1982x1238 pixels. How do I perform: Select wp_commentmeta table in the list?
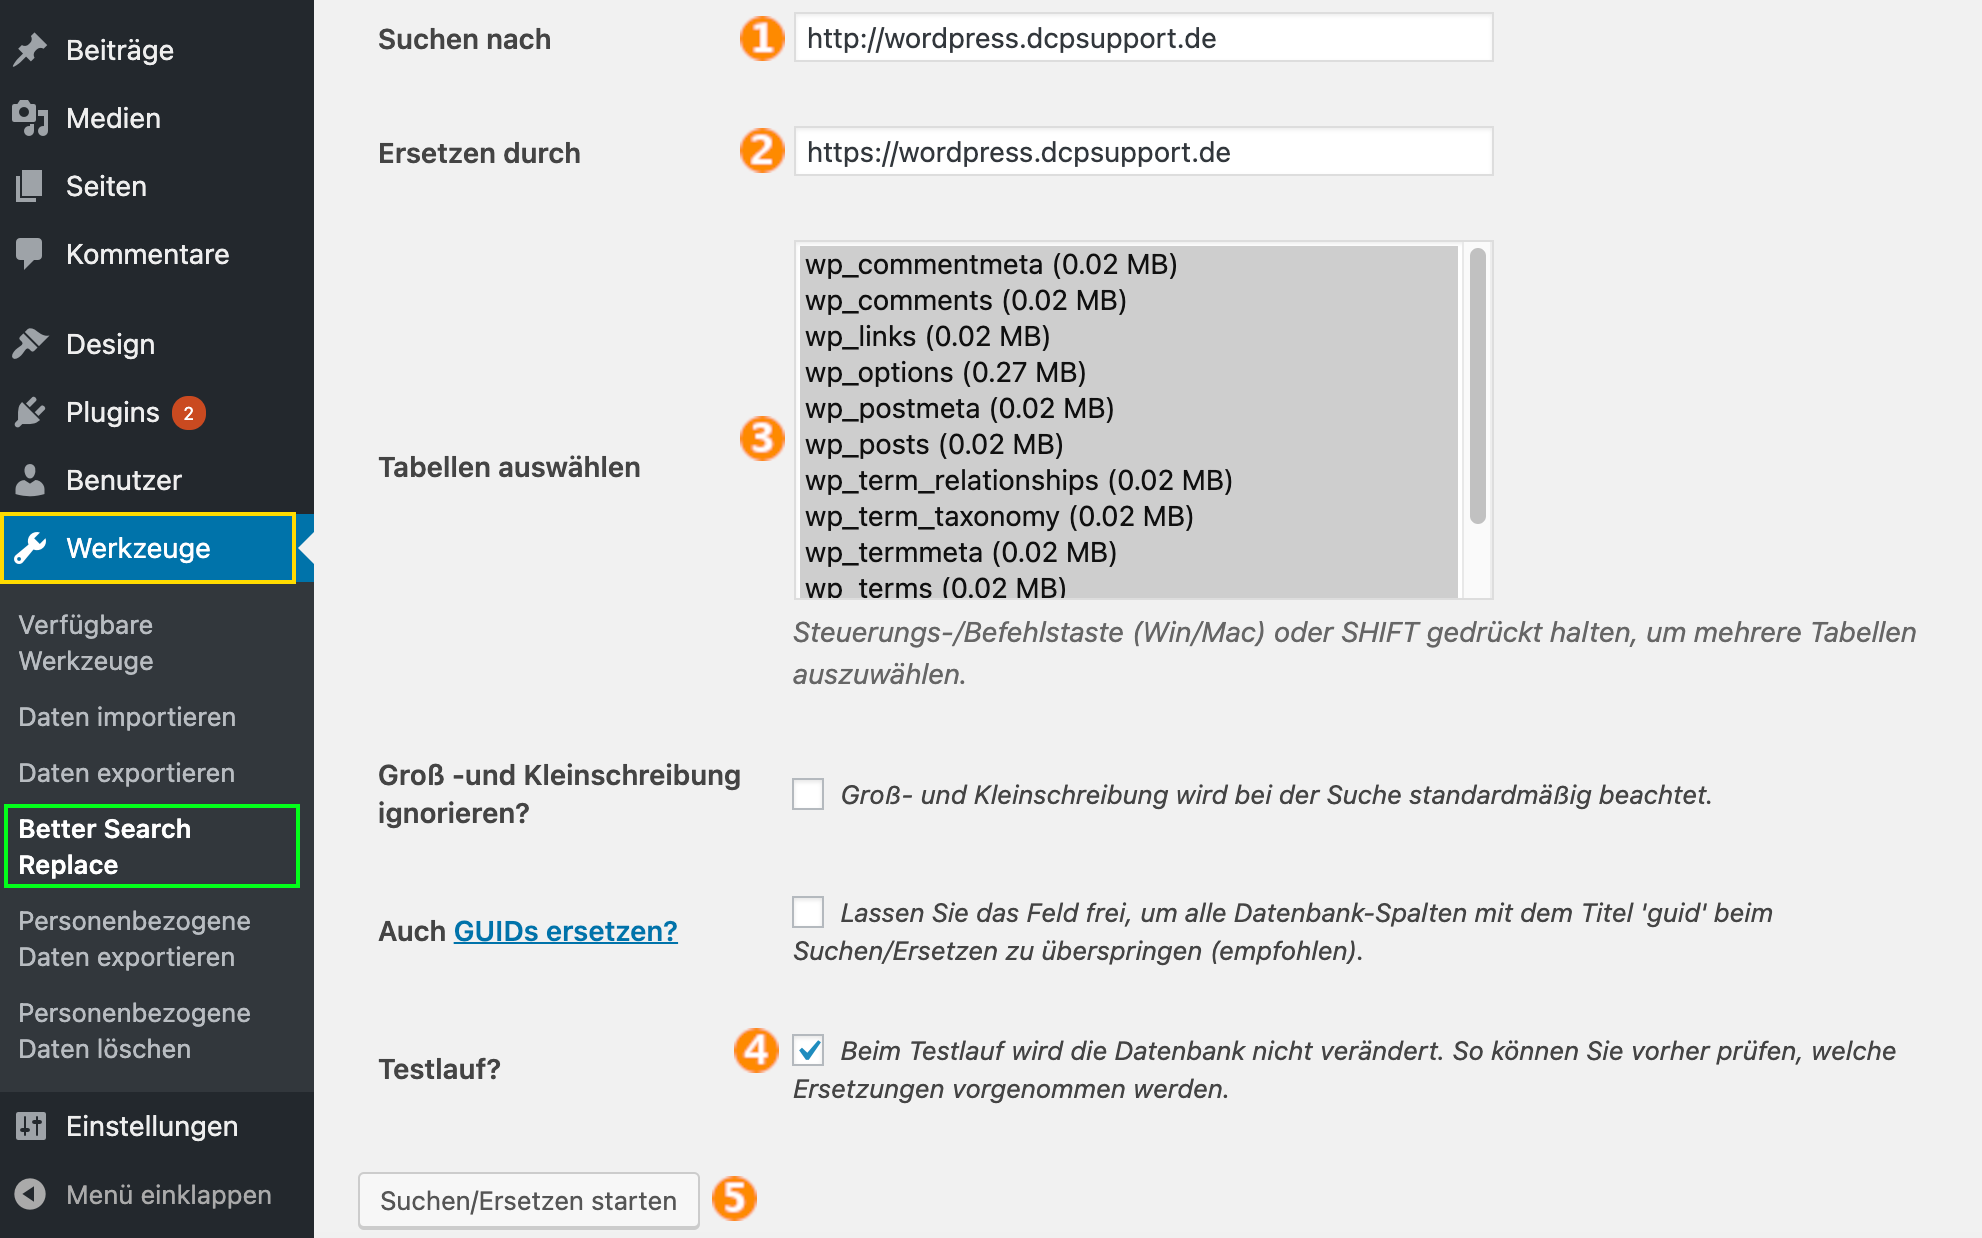coord(1128,264)
